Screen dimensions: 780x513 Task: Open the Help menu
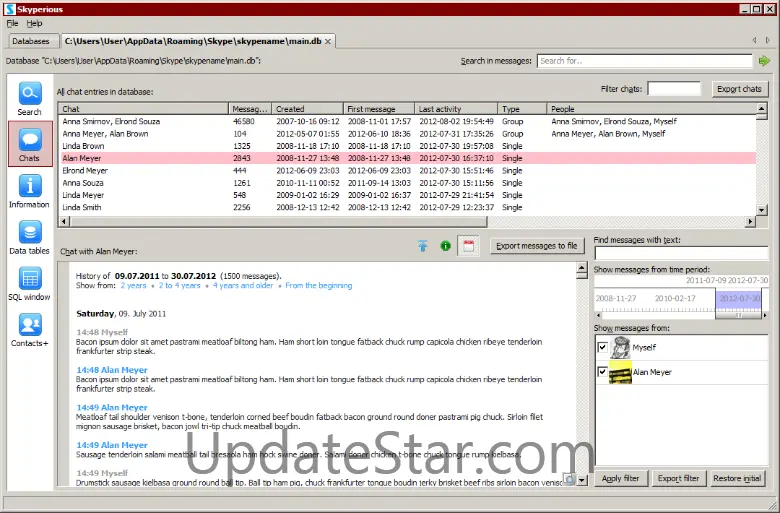tap(34, 23)
